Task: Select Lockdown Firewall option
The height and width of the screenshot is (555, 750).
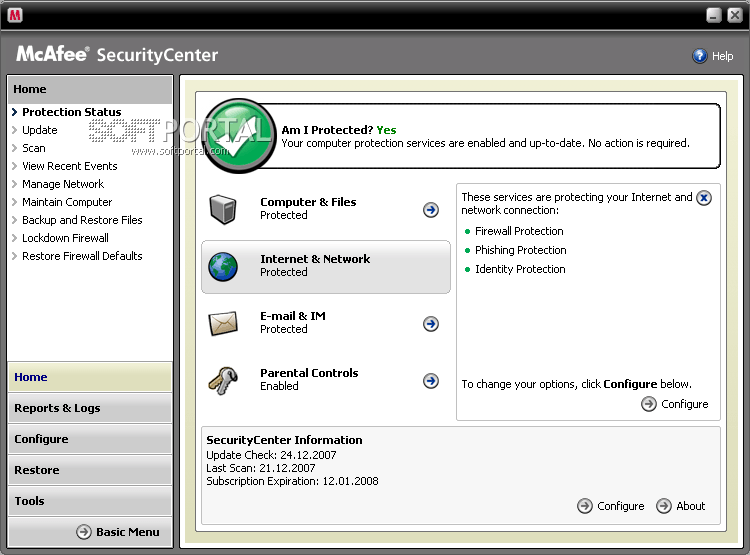Action: [x=66, y=238]
